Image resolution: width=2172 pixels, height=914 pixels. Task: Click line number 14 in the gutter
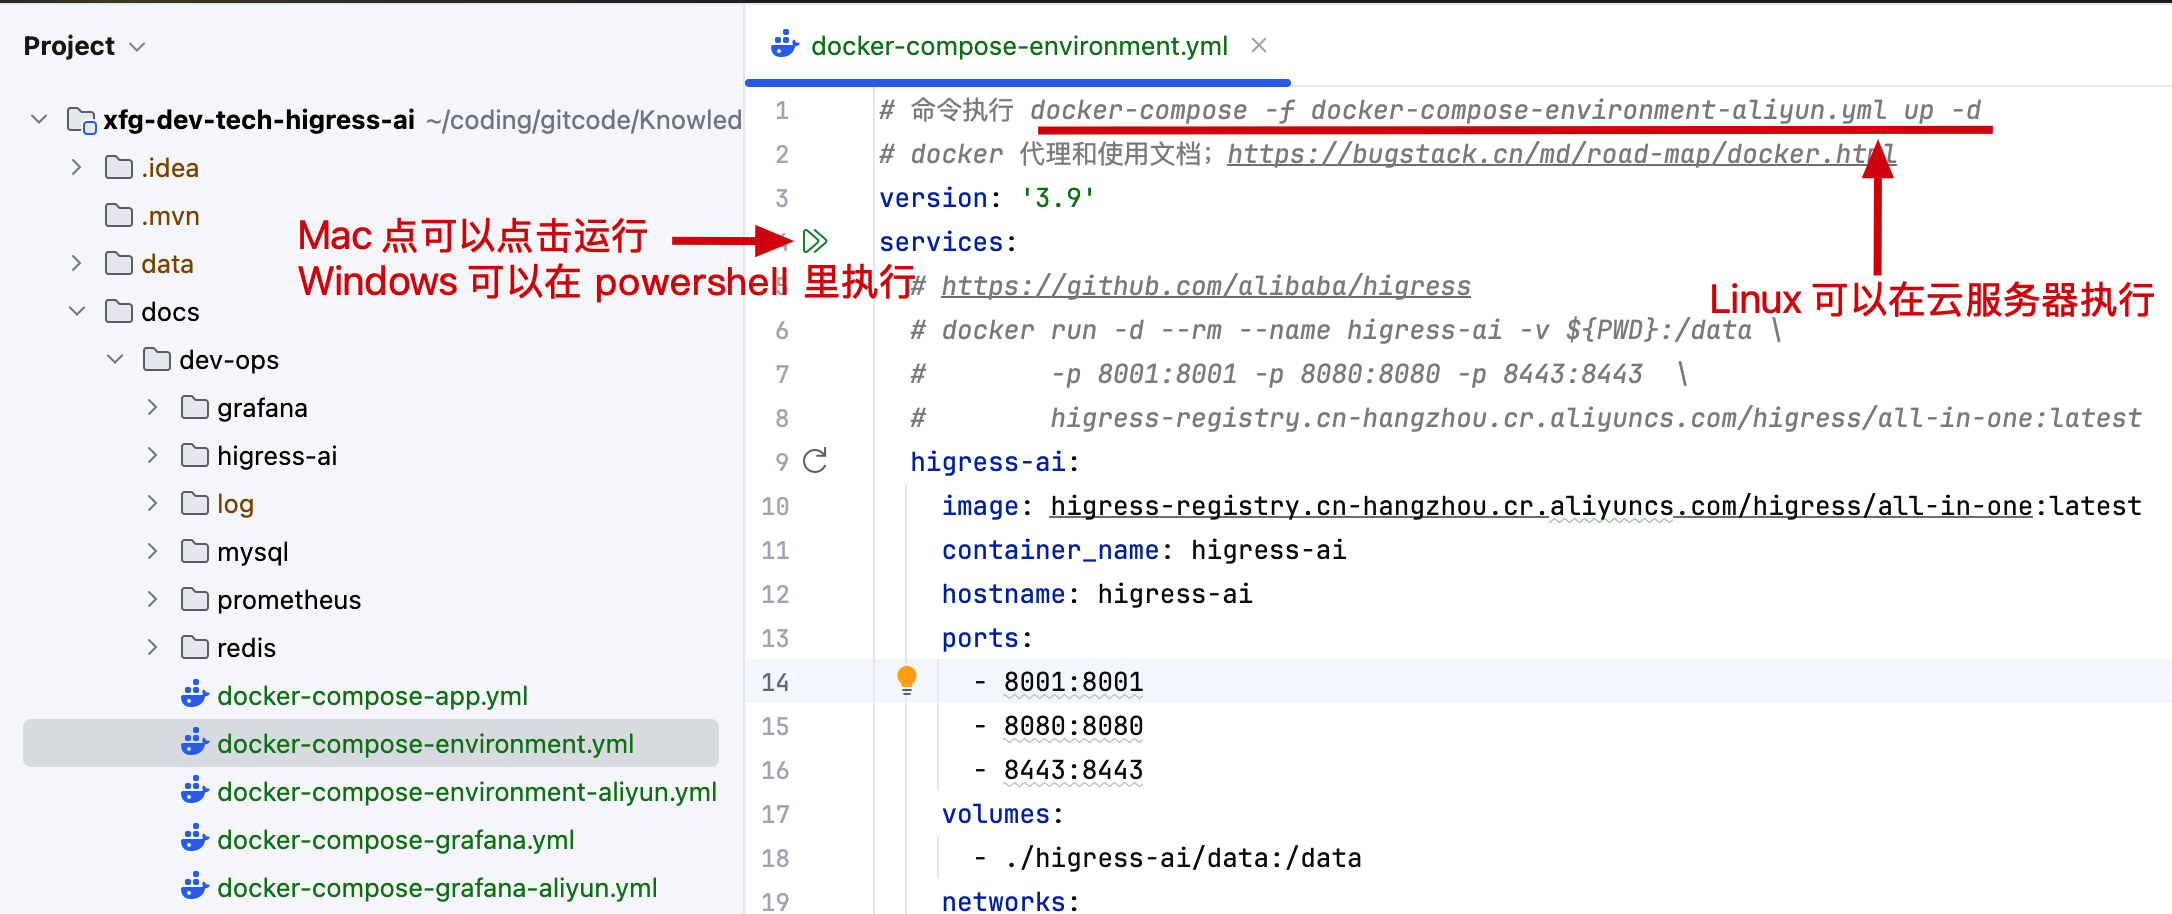pyautogui.click(x=775, y=682)
